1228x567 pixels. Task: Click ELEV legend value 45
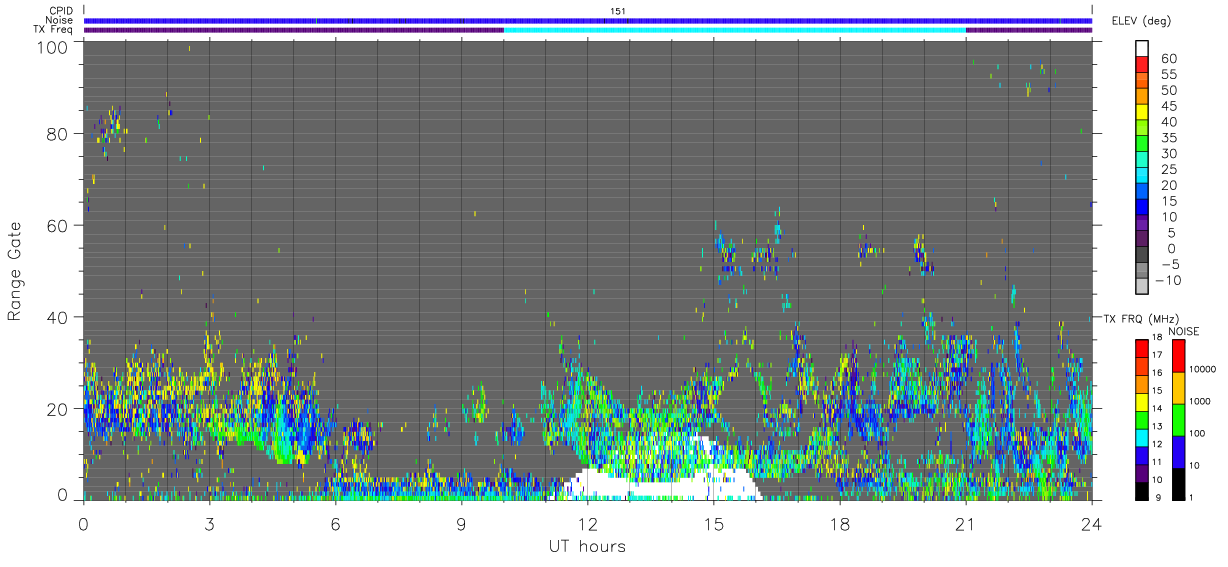pyautogui.click(x=1168, y=106)
